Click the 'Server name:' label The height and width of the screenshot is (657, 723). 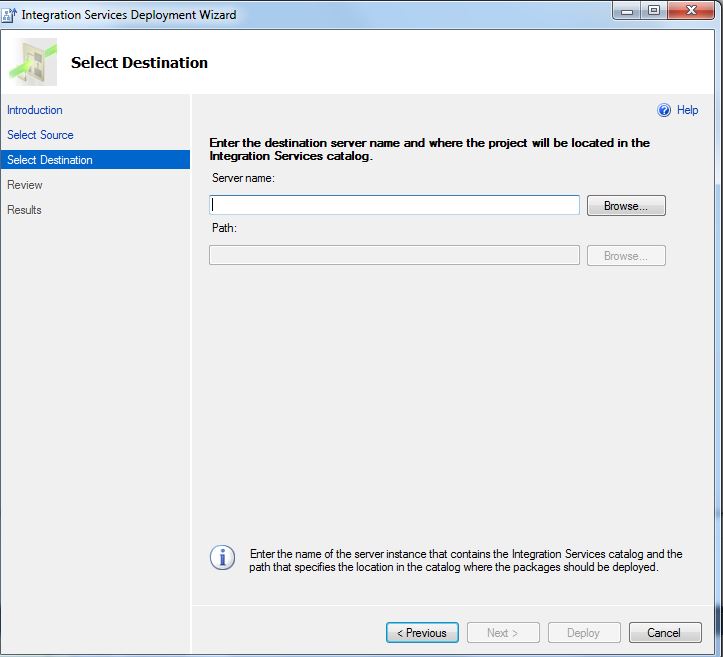click(x=243, y=178)
